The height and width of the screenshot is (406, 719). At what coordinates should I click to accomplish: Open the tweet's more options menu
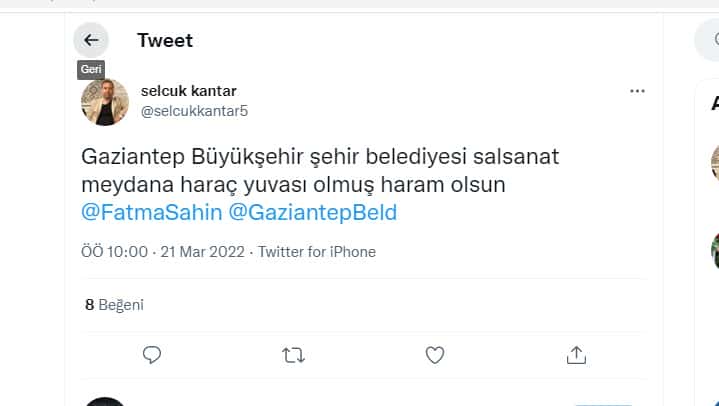tap(637, 91)
